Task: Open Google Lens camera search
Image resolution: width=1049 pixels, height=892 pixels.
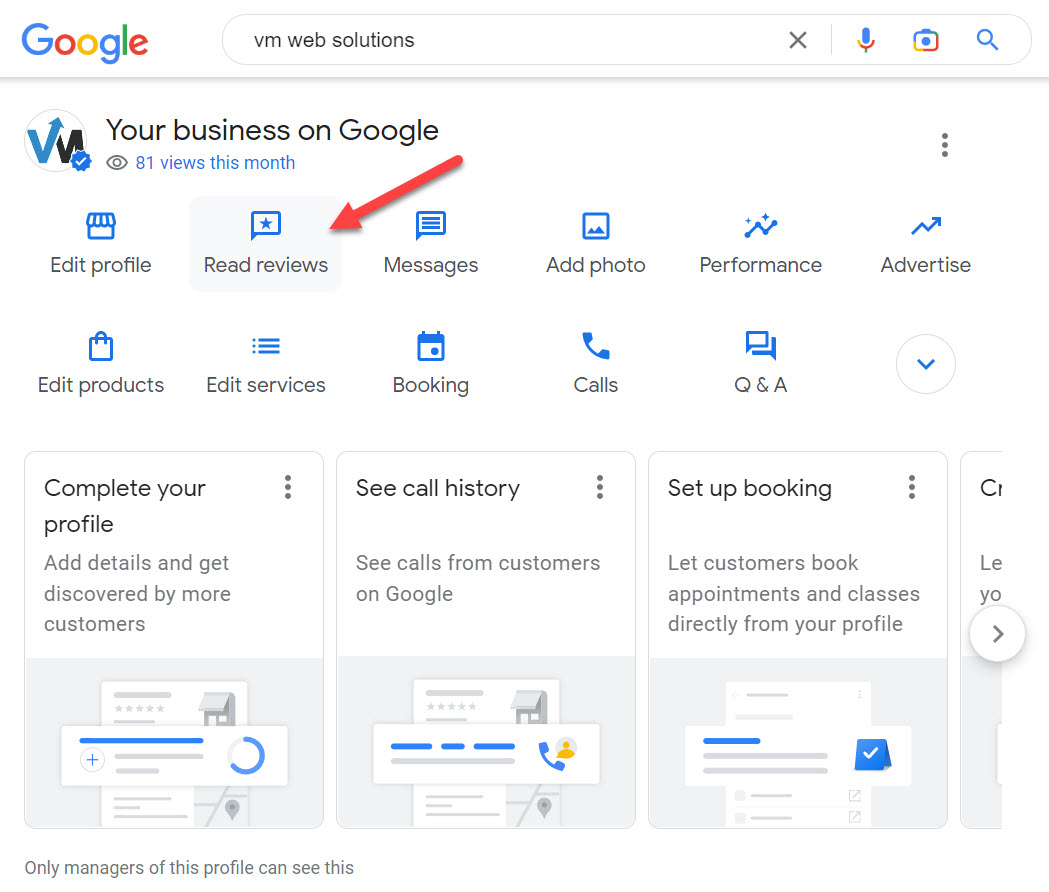Action: pos(926,40)
